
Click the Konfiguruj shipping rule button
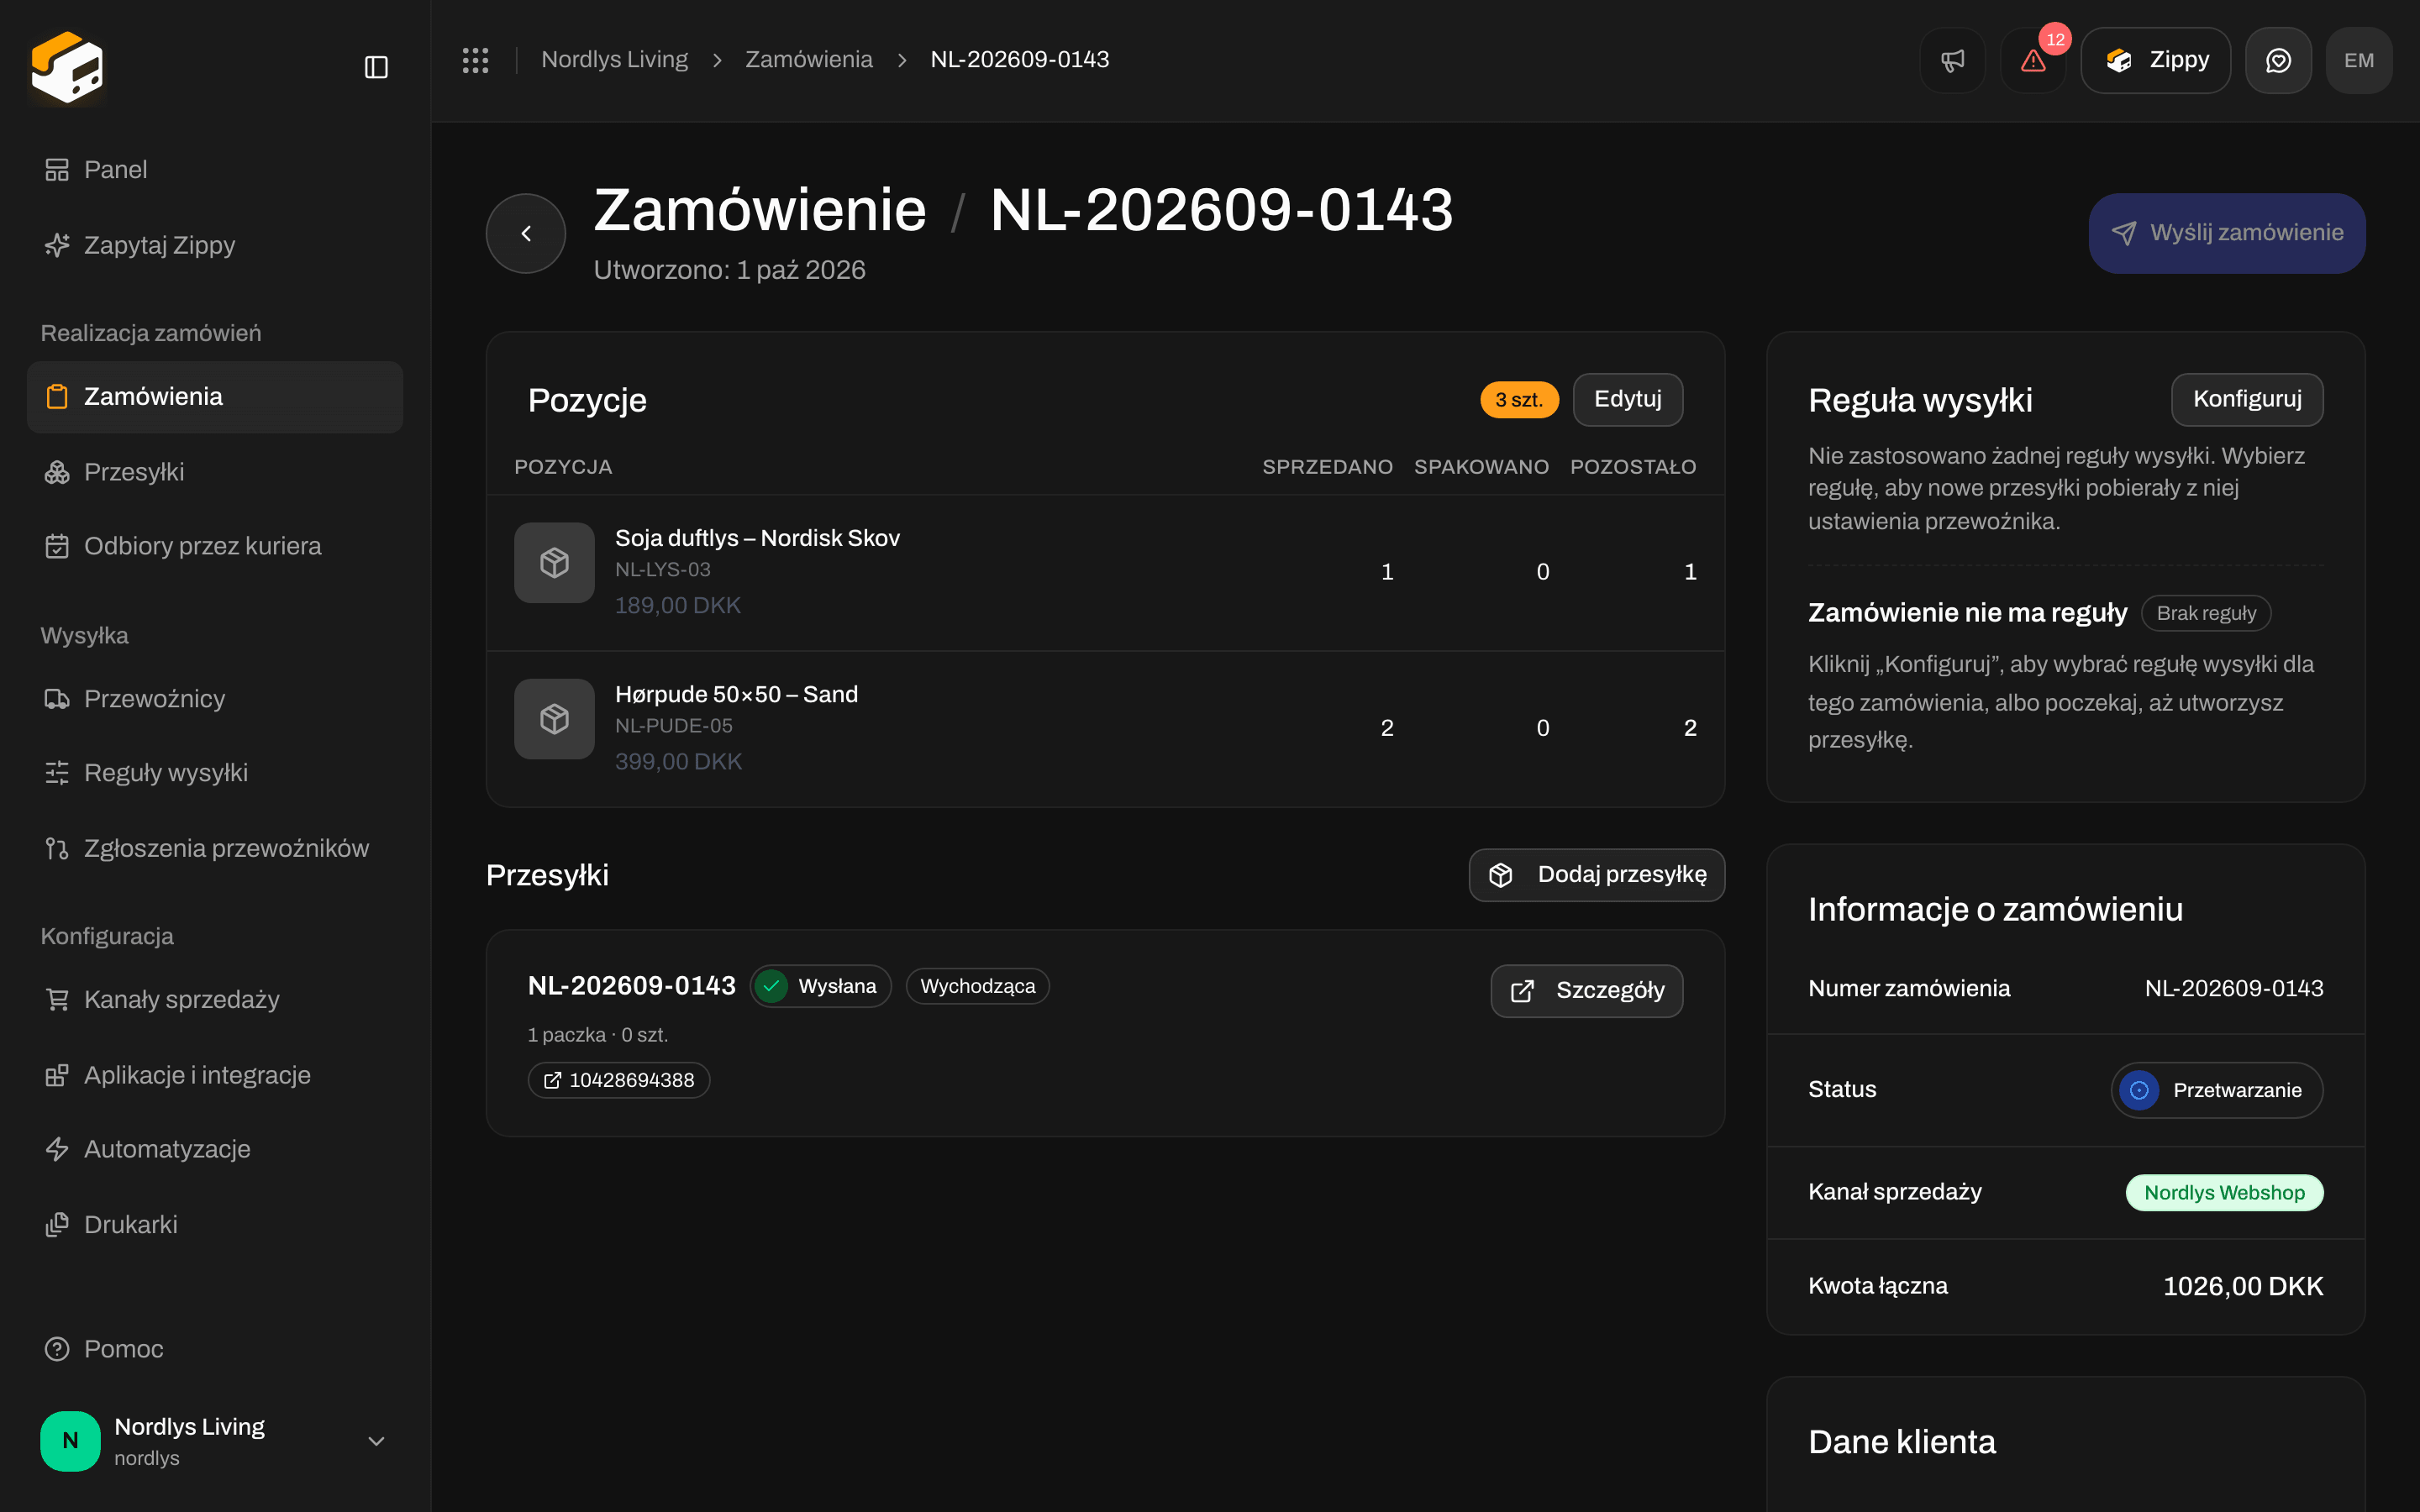click(2247, 399)
